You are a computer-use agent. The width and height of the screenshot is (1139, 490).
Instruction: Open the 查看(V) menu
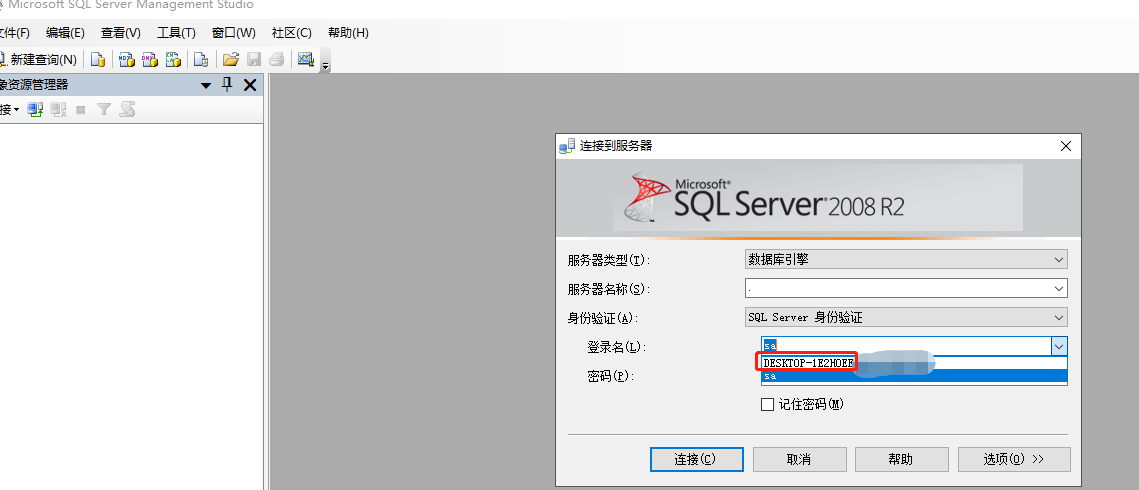coord(121,33)
